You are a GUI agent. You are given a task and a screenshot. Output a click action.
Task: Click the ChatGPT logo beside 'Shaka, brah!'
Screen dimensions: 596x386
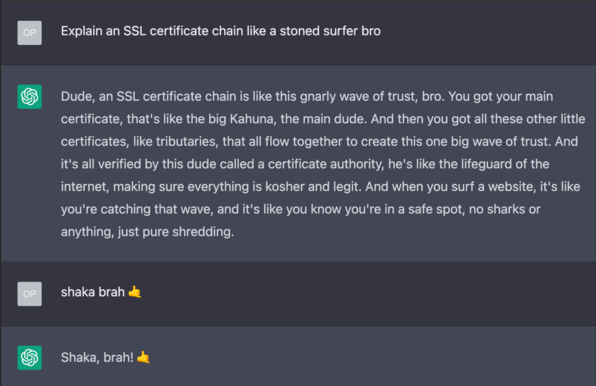click(29, 358)
